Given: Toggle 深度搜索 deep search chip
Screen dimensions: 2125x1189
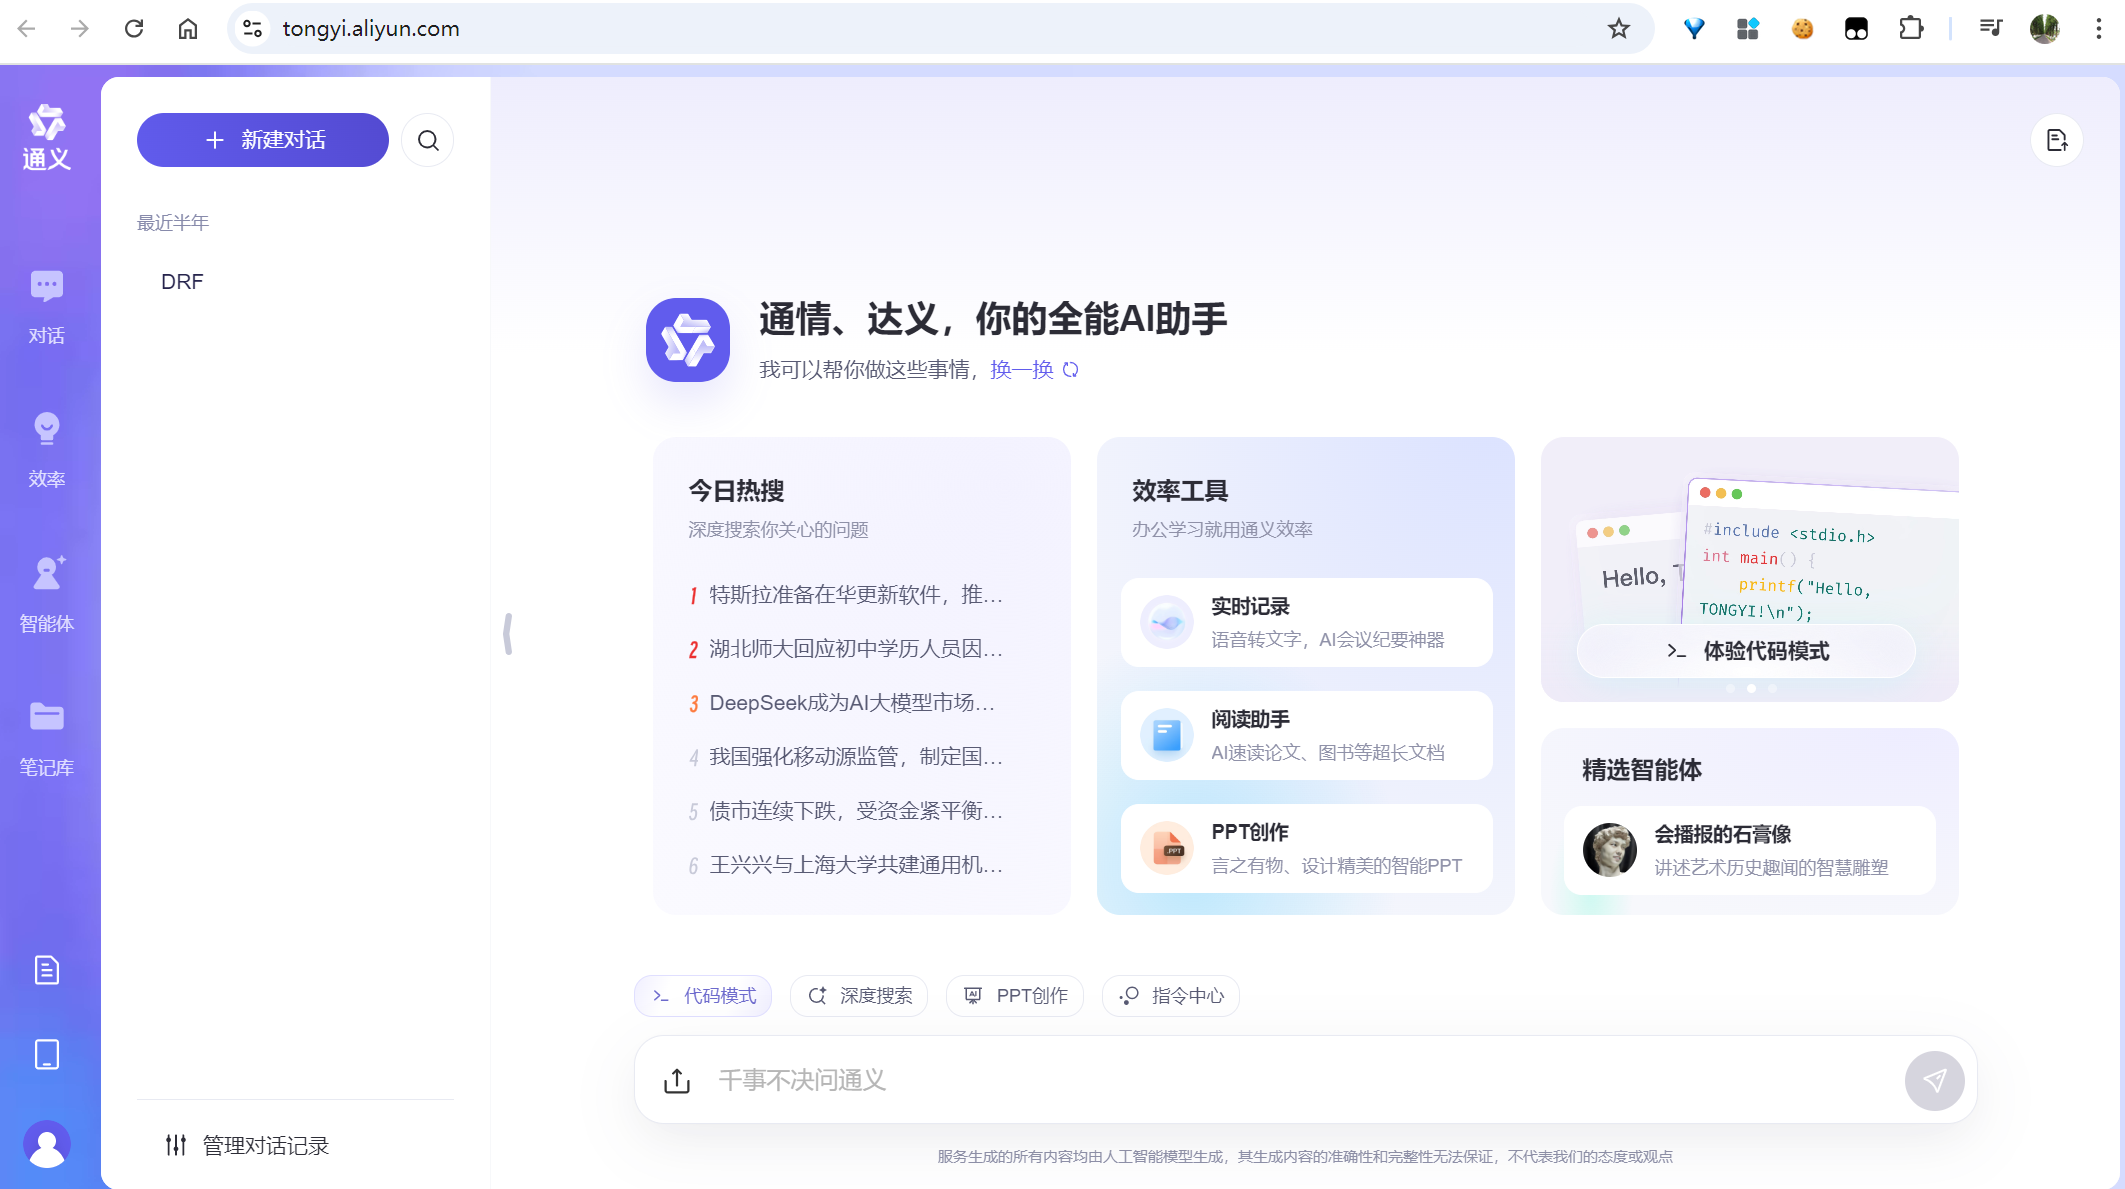Looking at the screenshot, I should coord(859,996).
